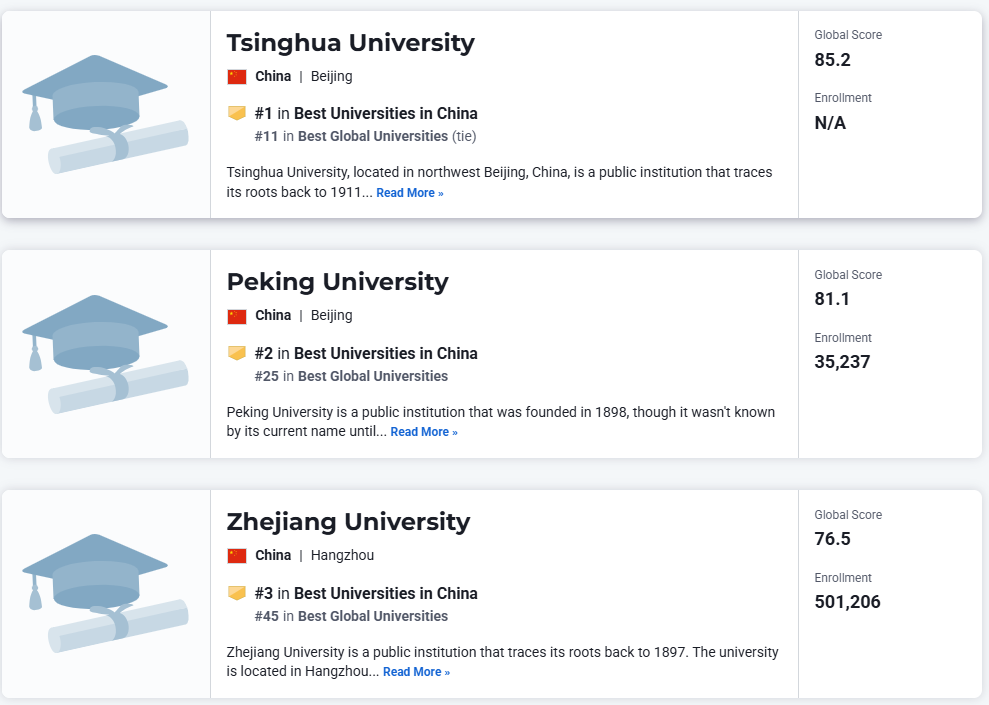The width and height of the screenshot is (989, 705).
Task: Click China flag icon under Peking University
Action: [237, 316]
